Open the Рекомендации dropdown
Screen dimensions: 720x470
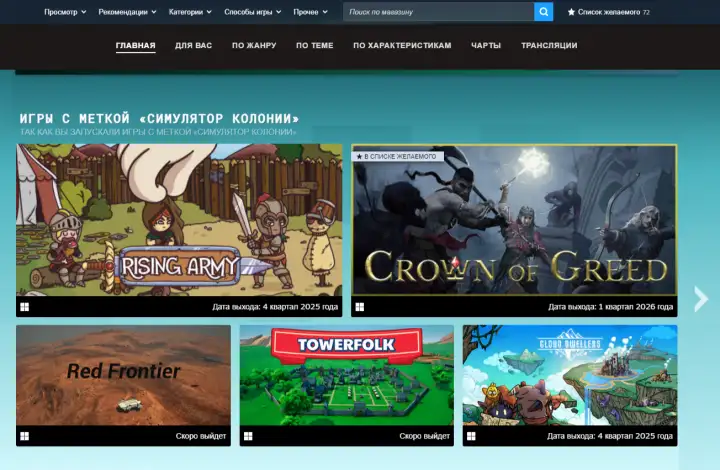click(127, 12)
